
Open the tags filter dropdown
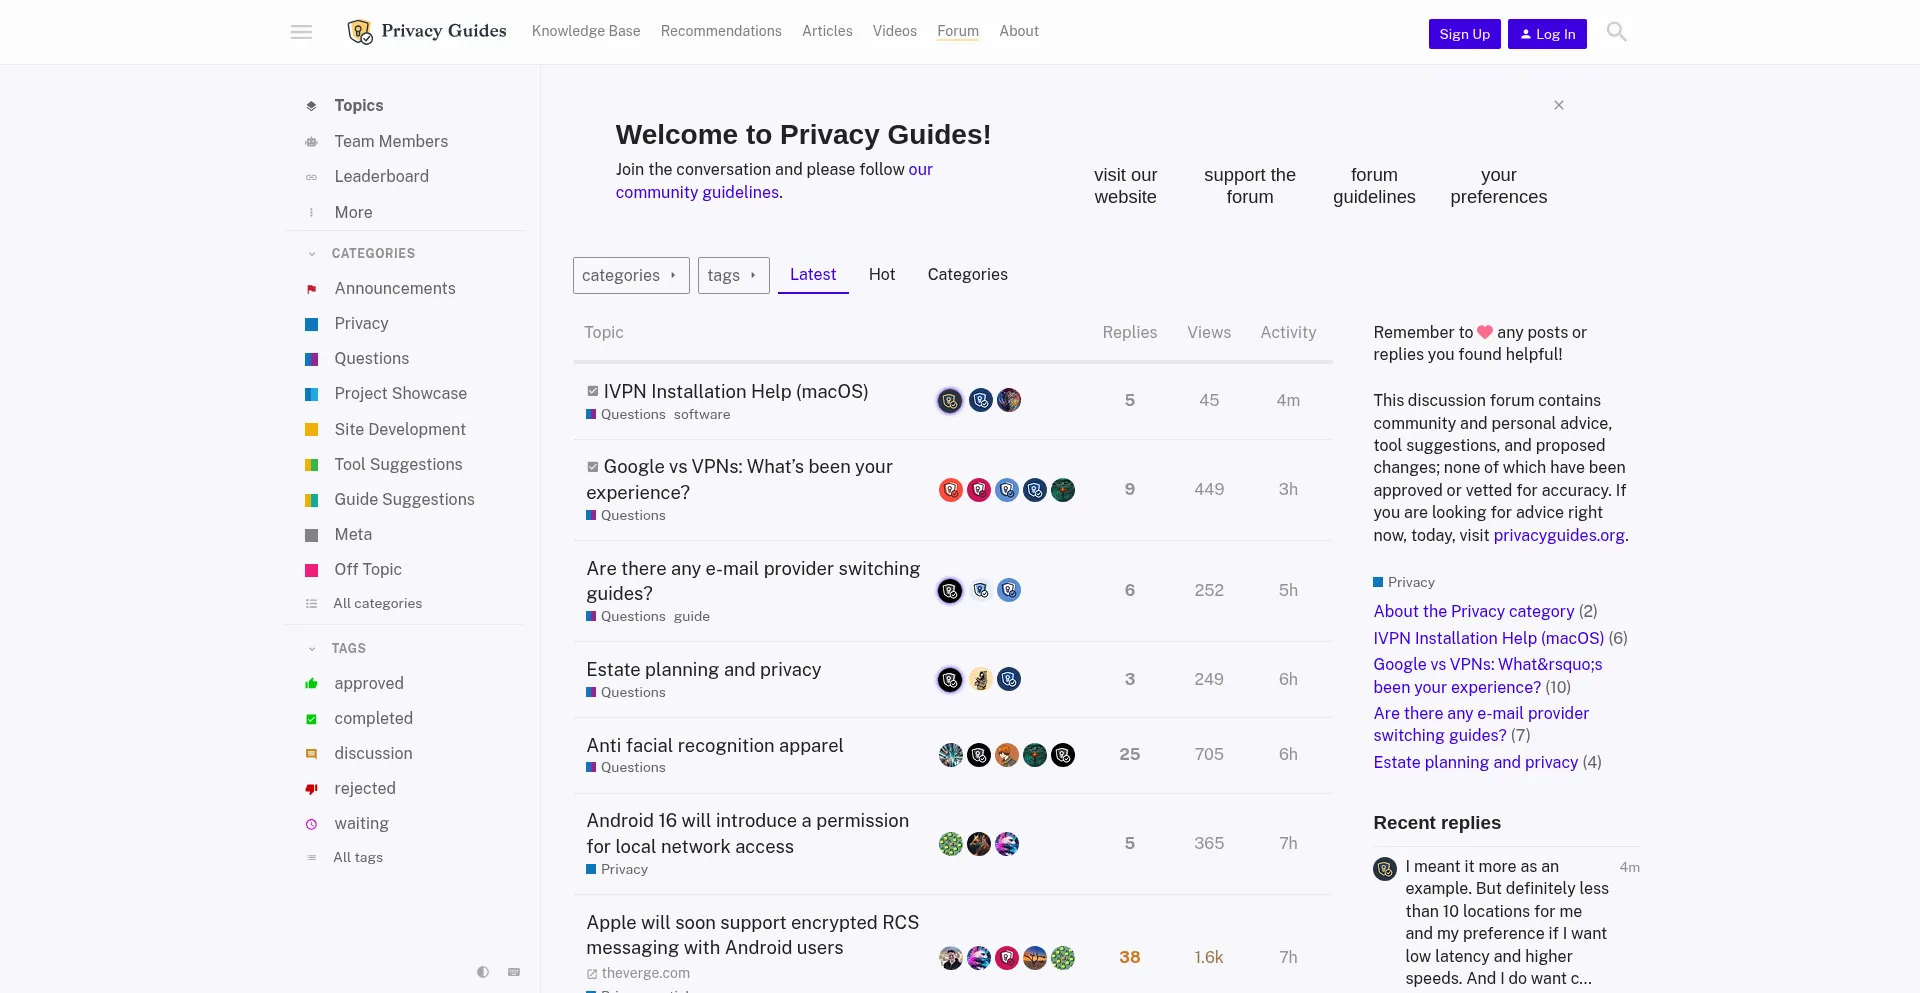733,275
